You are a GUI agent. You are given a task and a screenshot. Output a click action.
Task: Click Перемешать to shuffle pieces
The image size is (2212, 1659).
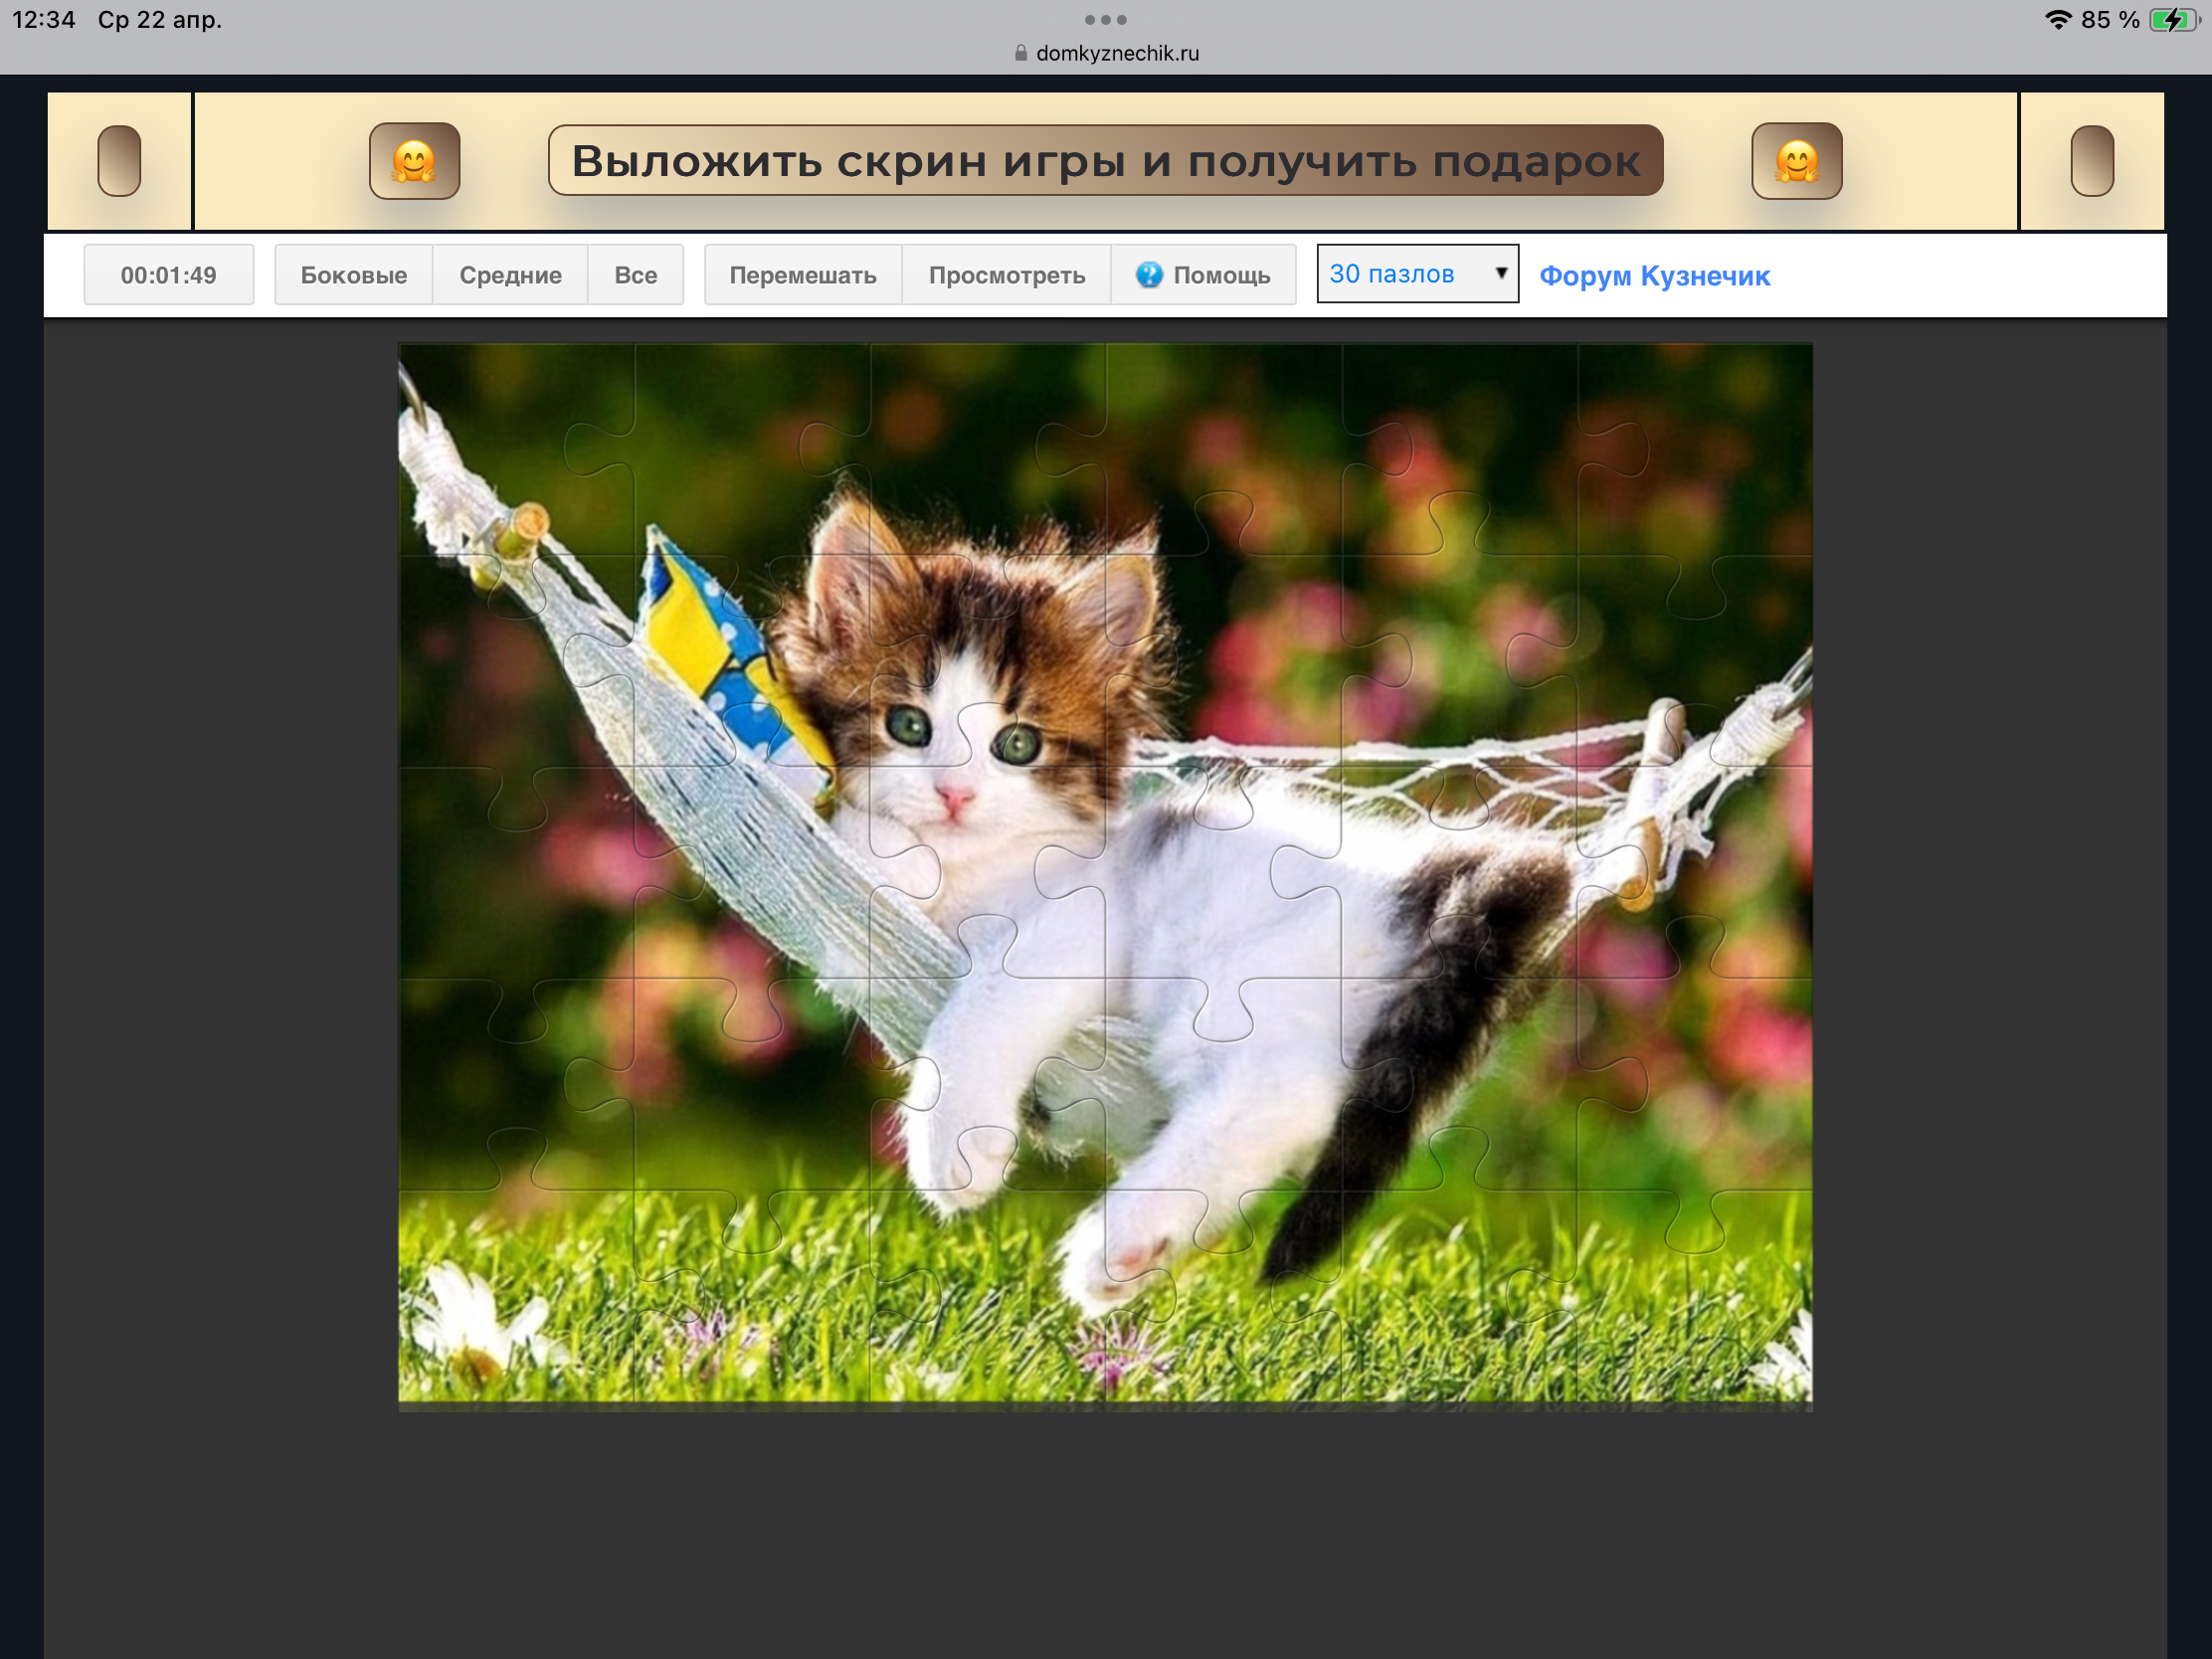click(x=802, y=275)
